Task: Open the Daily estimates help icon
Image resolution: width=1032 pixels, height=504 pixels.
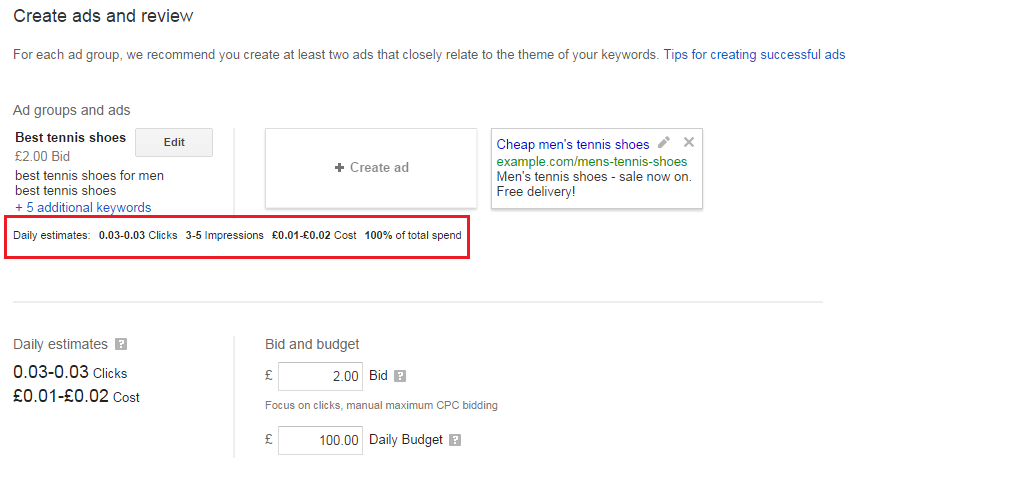Action: tap(120, 344)
